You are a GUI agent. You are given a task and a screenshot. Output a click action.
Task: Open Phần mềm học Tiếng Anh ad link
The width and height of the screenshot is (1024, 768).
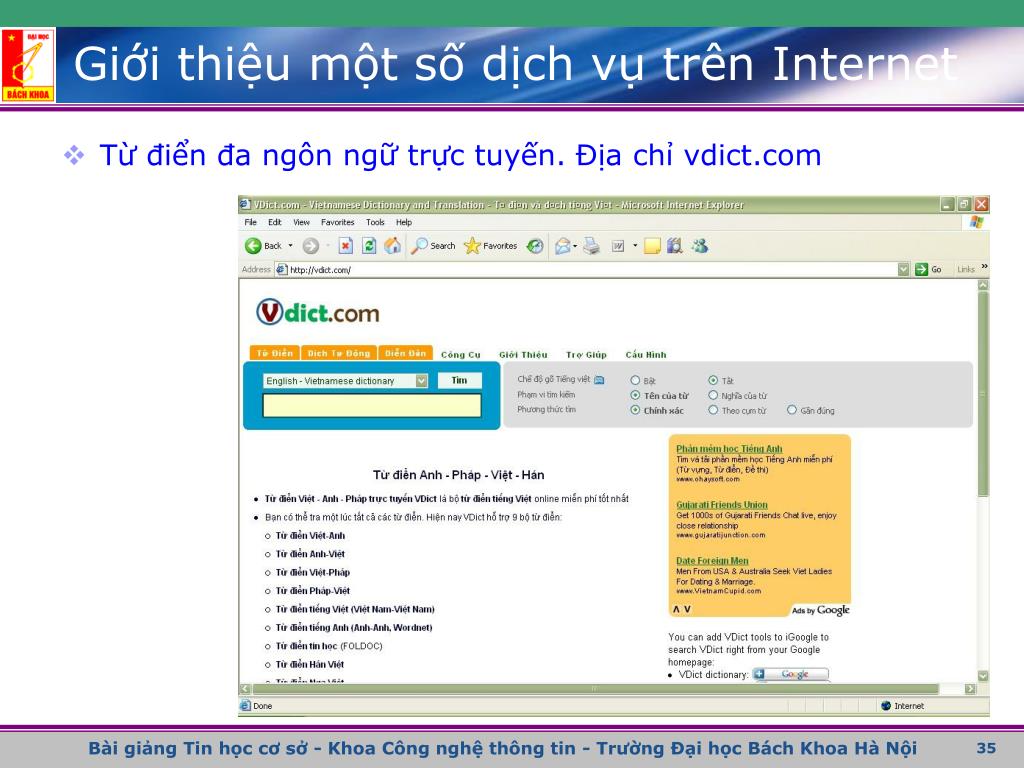point(729,449)
